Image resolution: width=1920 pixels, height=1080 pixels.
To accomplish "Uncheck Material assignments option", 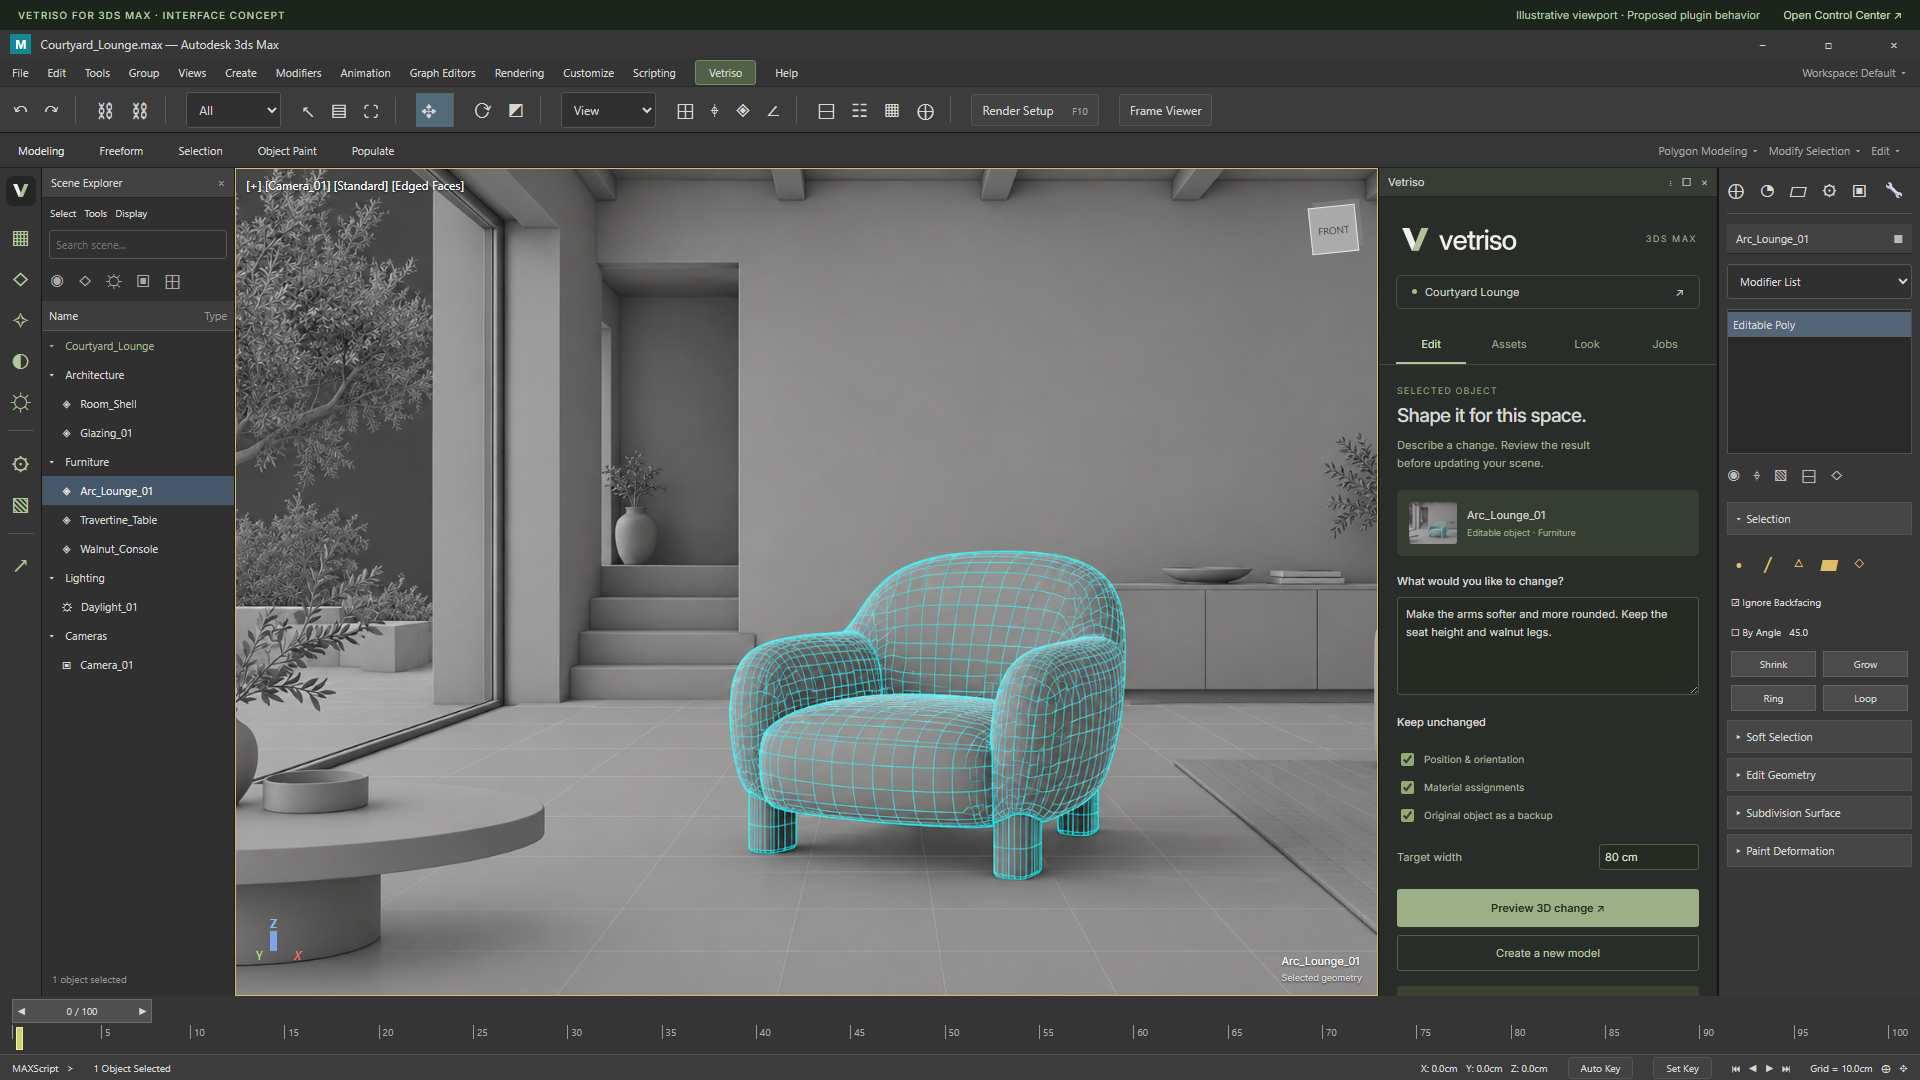I will [x=1407, y=788].
